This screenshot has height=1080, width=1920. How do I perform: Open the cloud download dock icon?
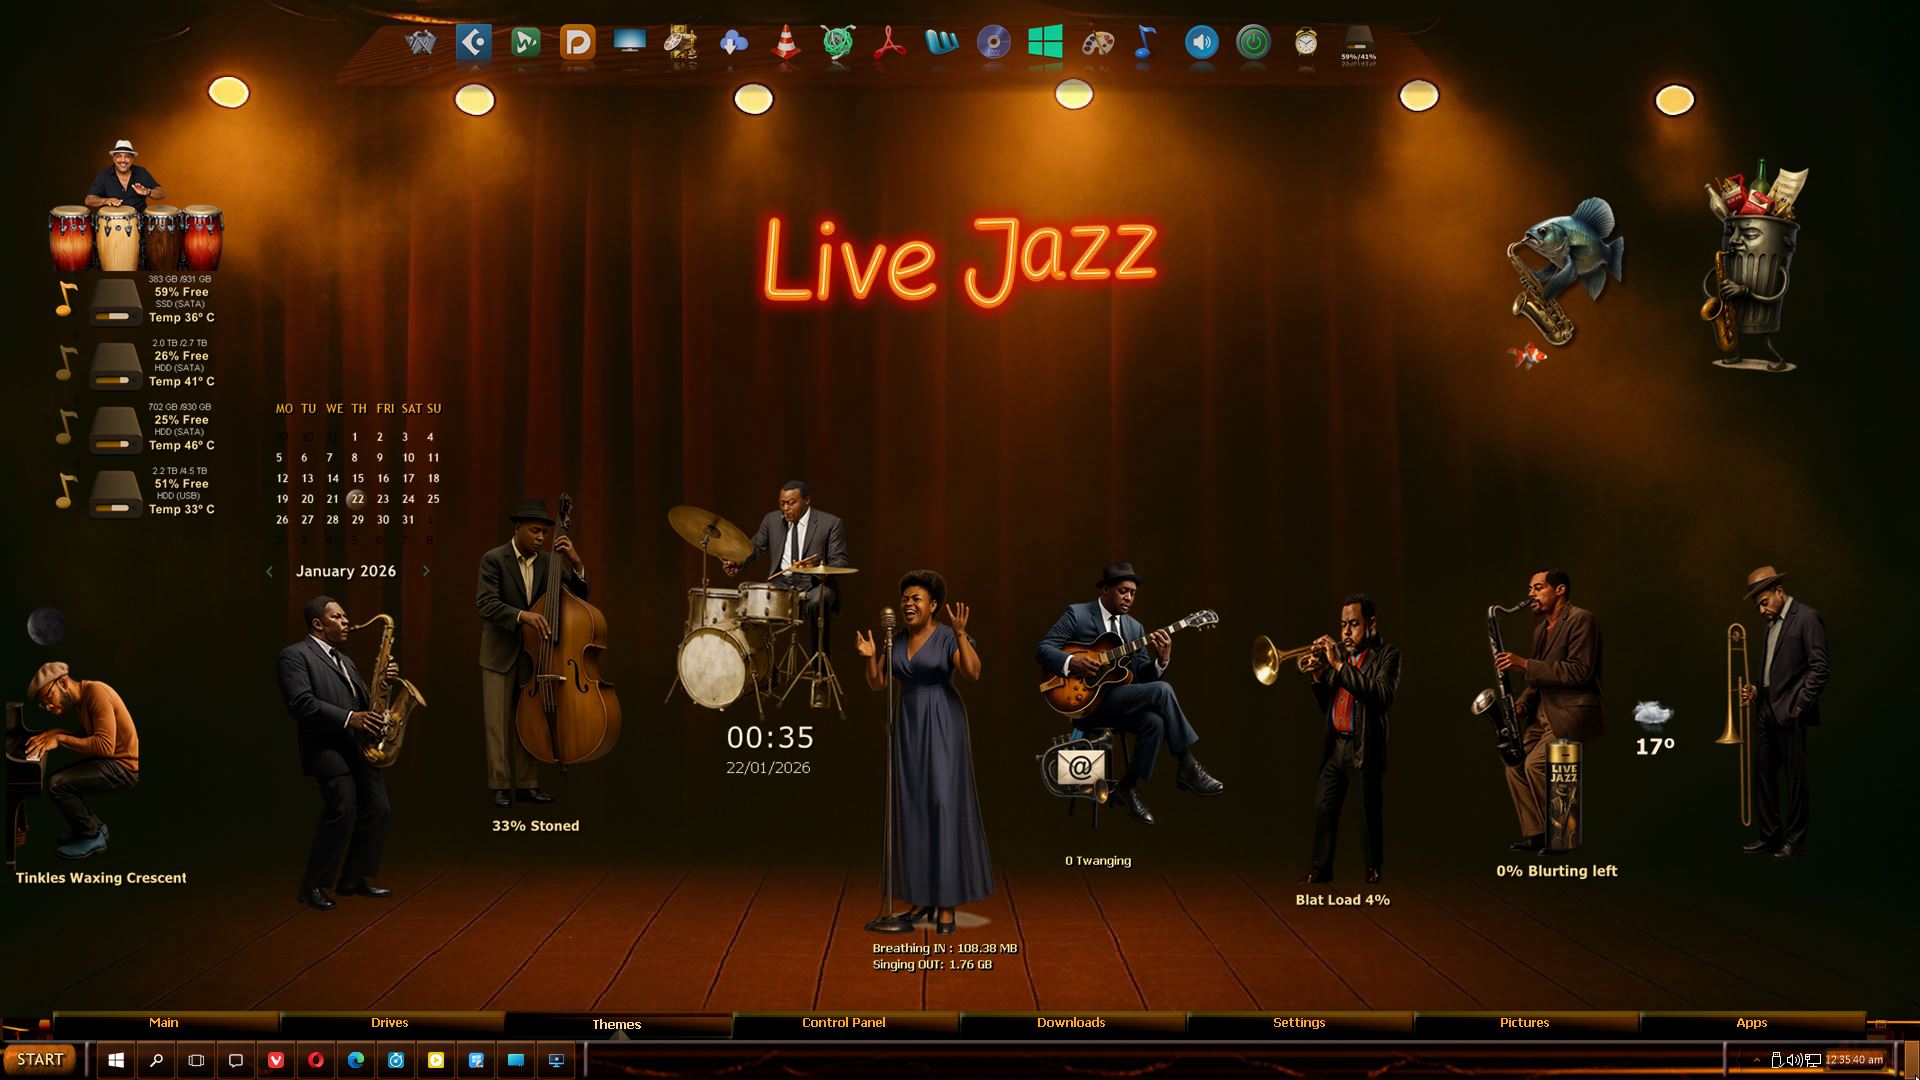coord(733,42)
